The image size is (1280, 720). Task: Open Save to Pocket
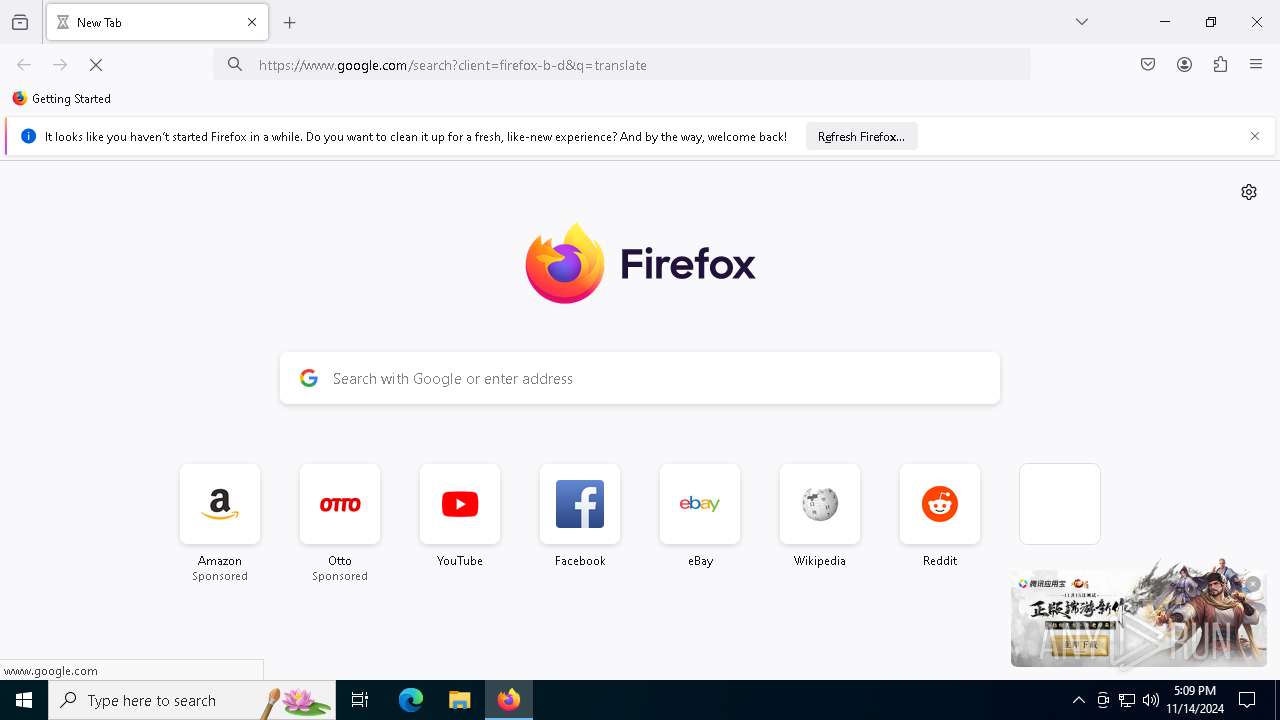1148,65
